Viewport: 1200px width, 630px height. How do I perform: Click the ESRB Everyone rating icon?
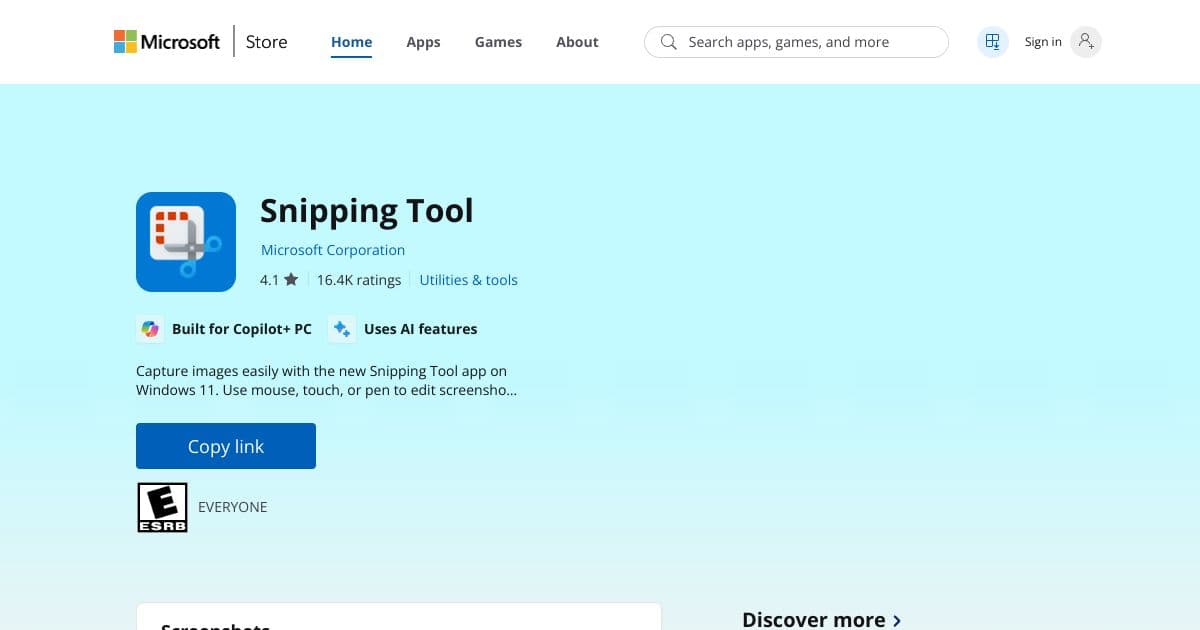[x=162, y=507]
